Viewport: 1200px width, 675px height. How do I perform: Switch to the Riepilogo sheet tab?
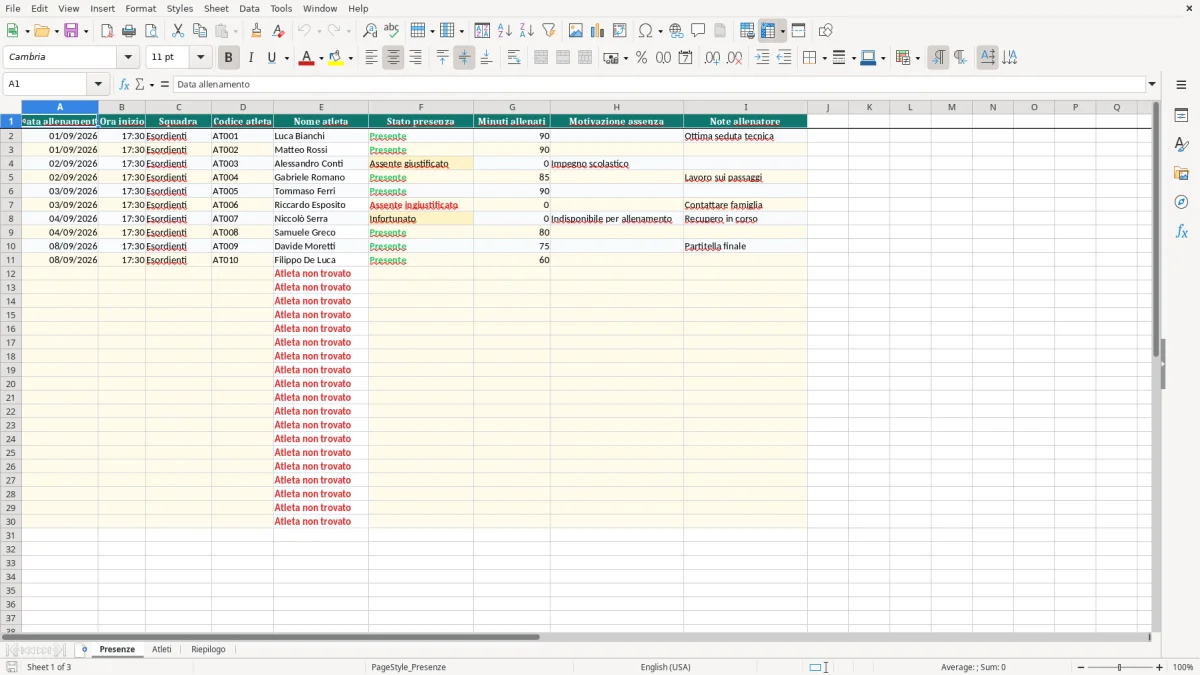[x=208, y=650]
